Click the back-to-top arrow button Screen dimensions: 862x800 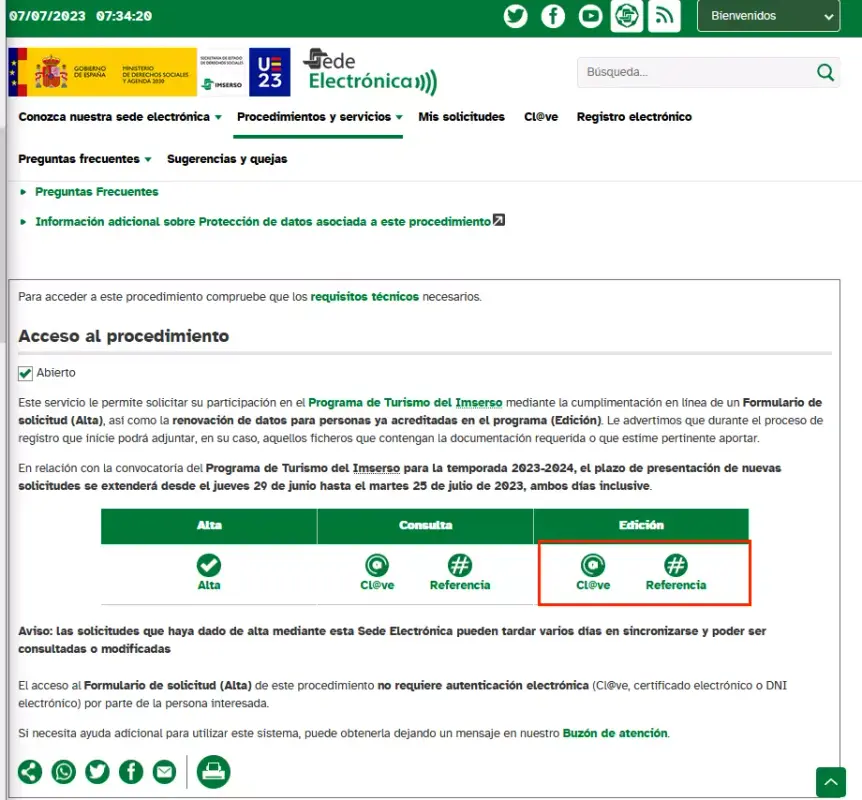[x=831, y=781]
